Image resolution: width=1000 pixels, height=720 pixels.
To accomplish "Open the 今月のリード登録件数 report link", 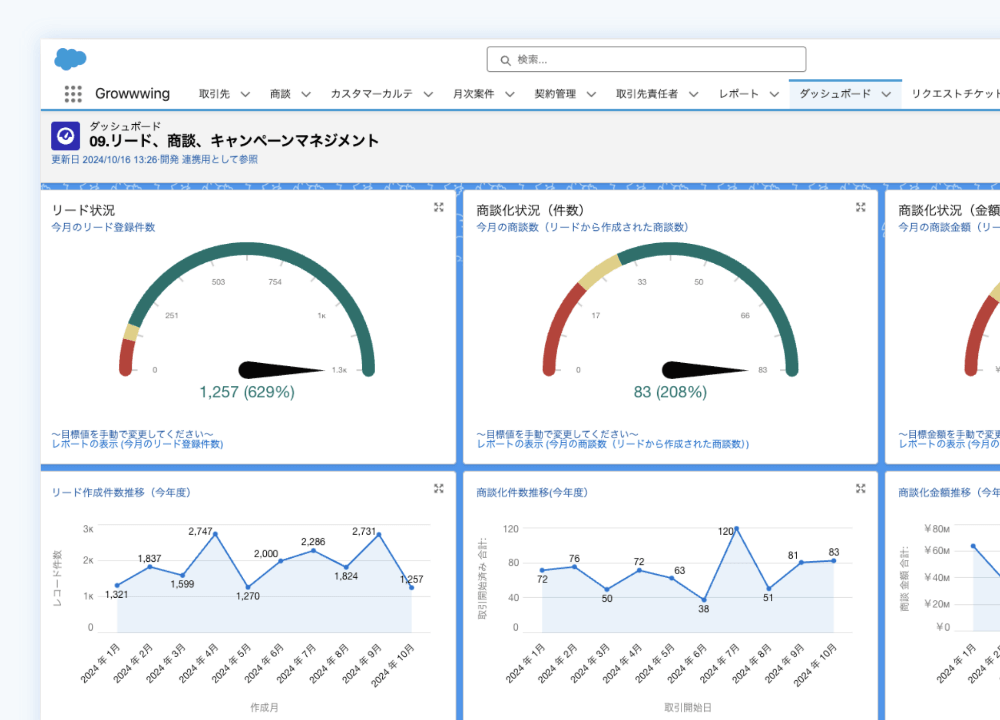I will coord(103,227).
